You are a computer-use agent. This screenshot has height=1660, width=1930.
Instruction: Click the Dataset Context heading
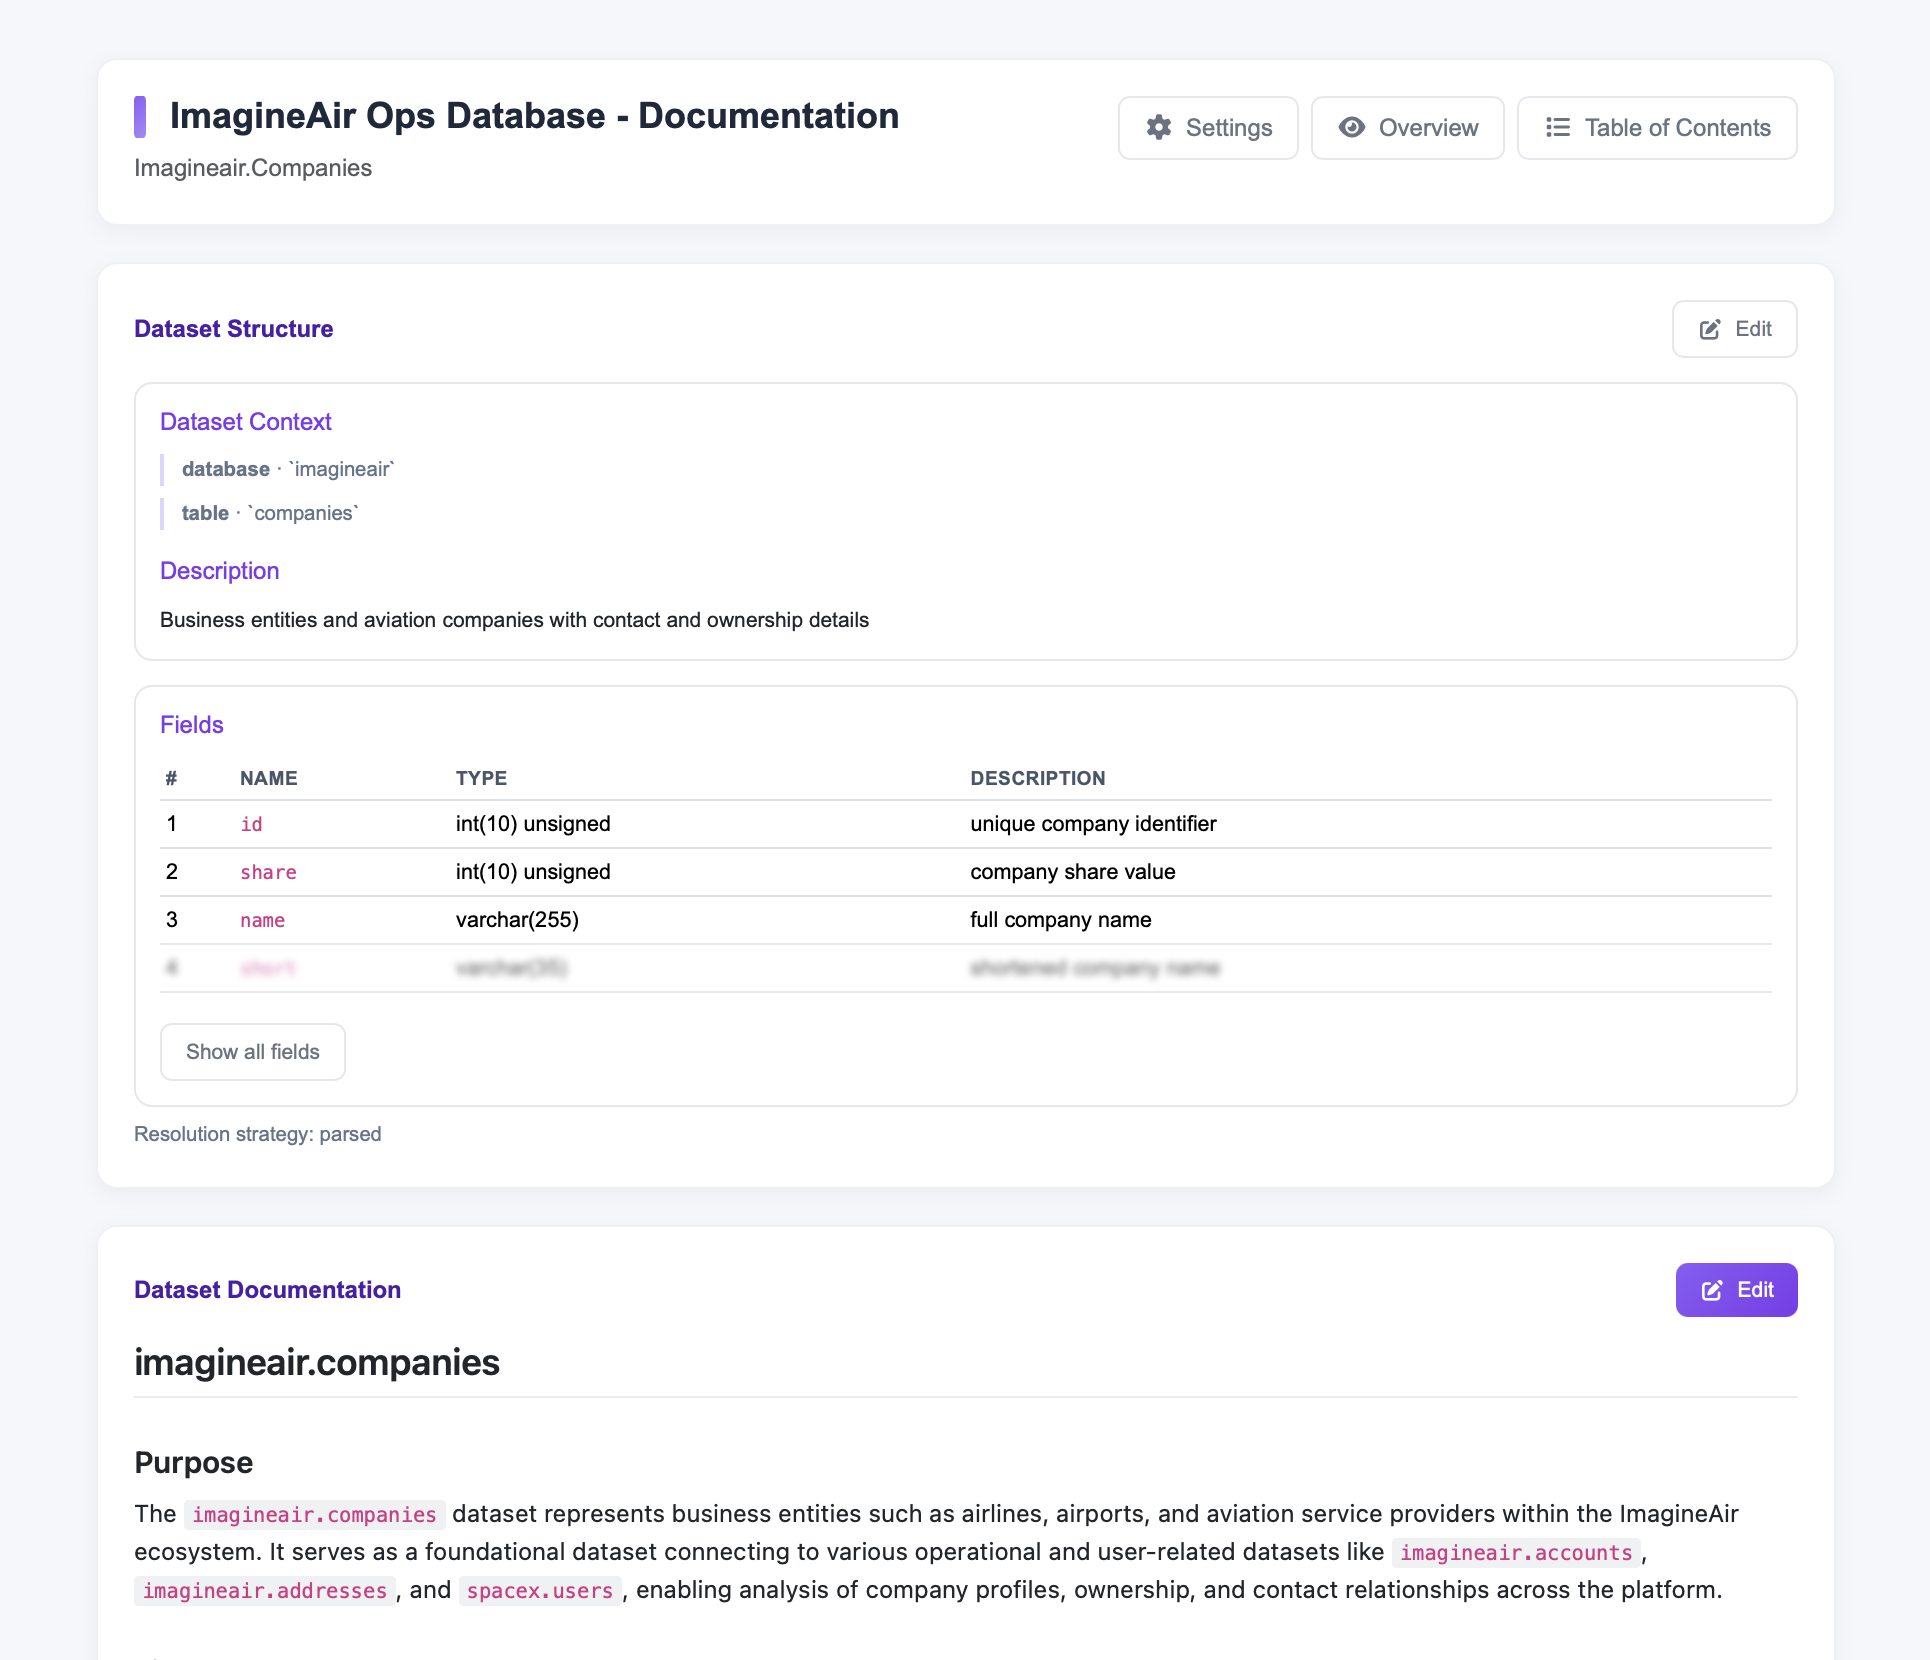pos(246,422)
